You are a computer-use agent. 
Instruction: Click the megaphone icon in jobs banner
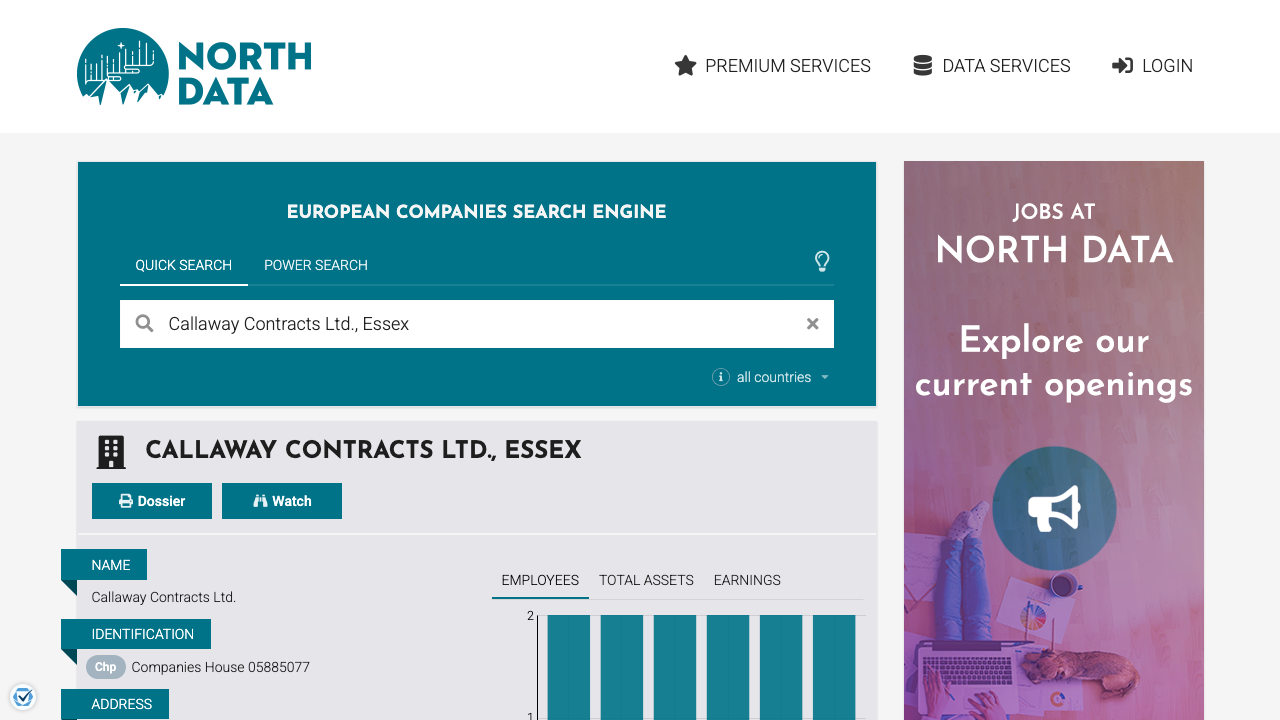point(1054,508)
